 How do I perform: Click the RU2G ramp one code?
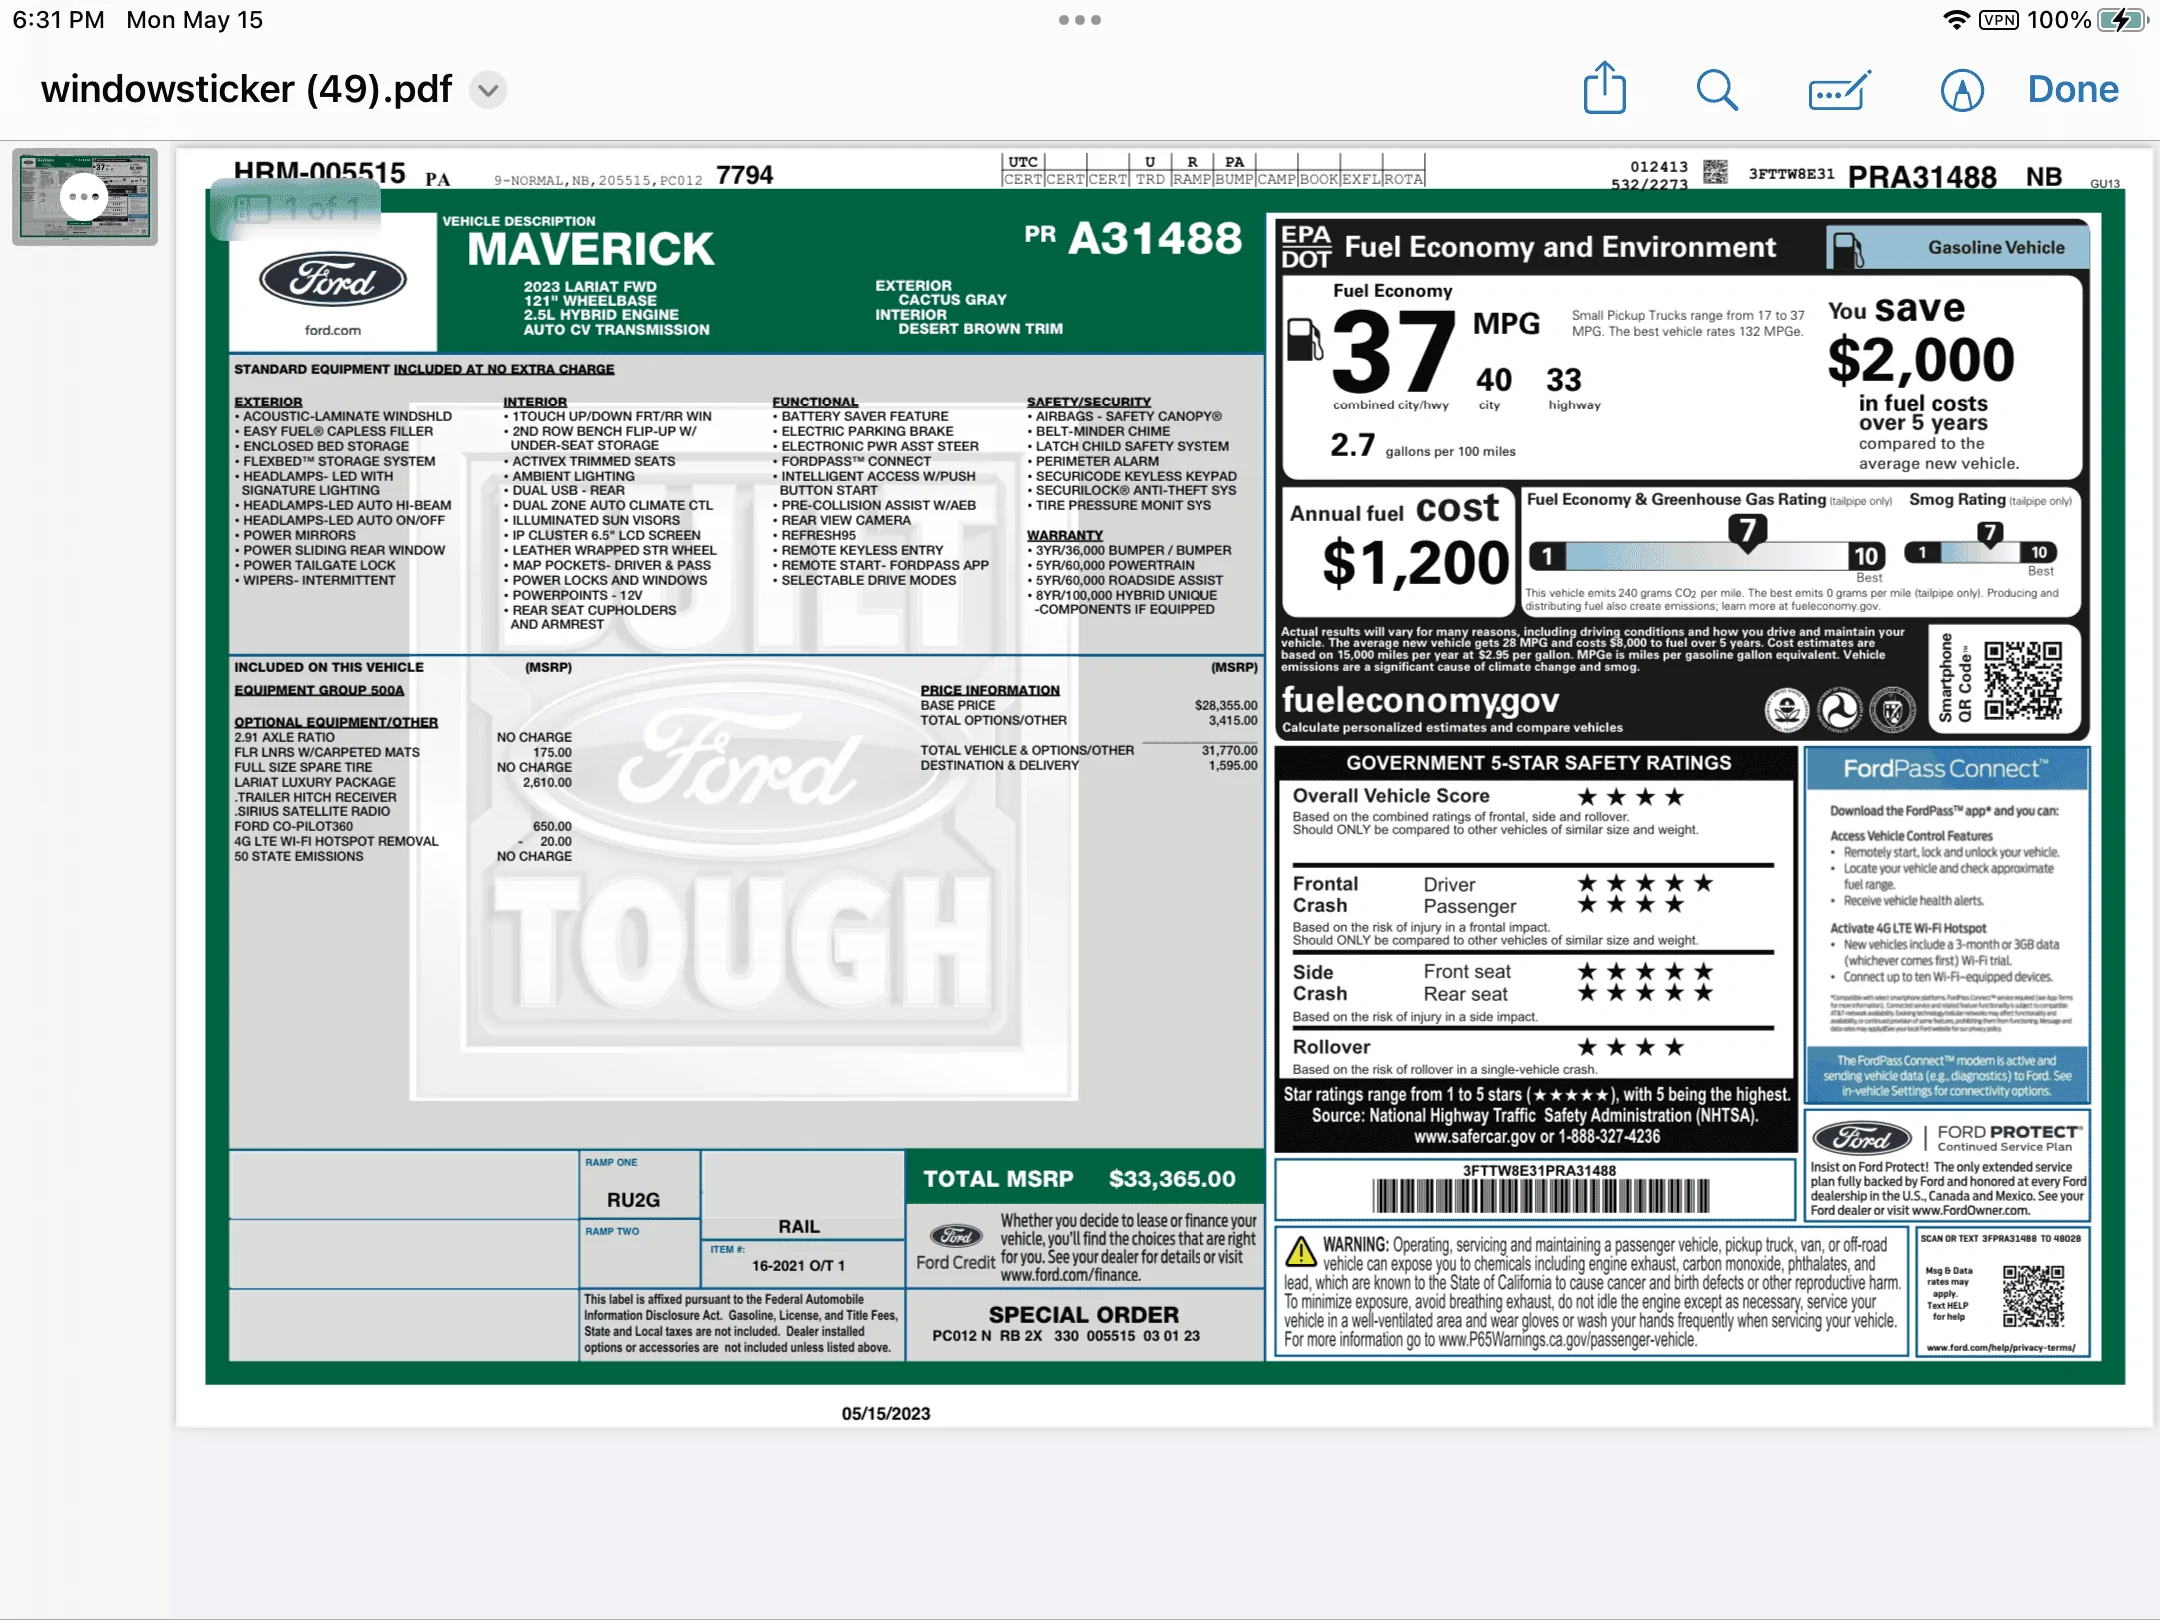click(x=633, y=1199)
